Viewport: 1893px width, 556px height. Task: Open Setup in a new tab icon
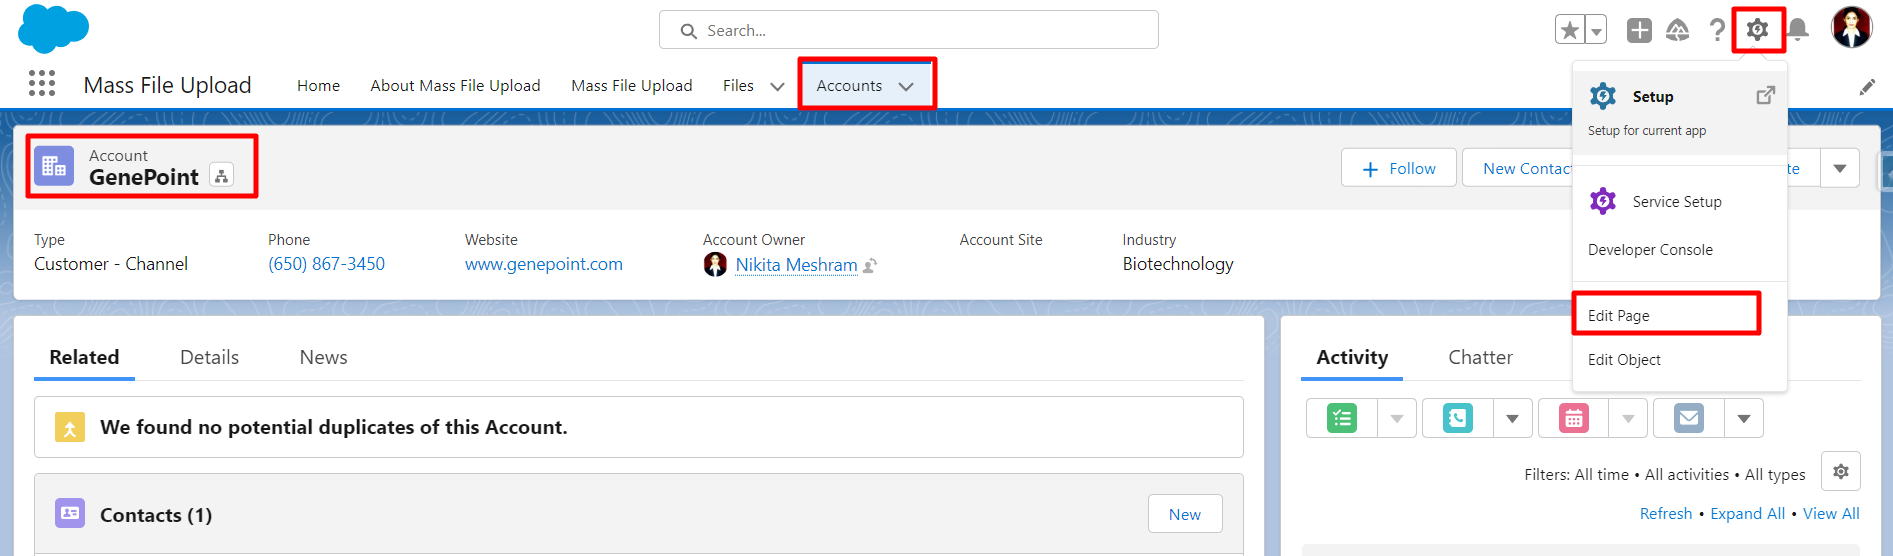click(1765, 95)
